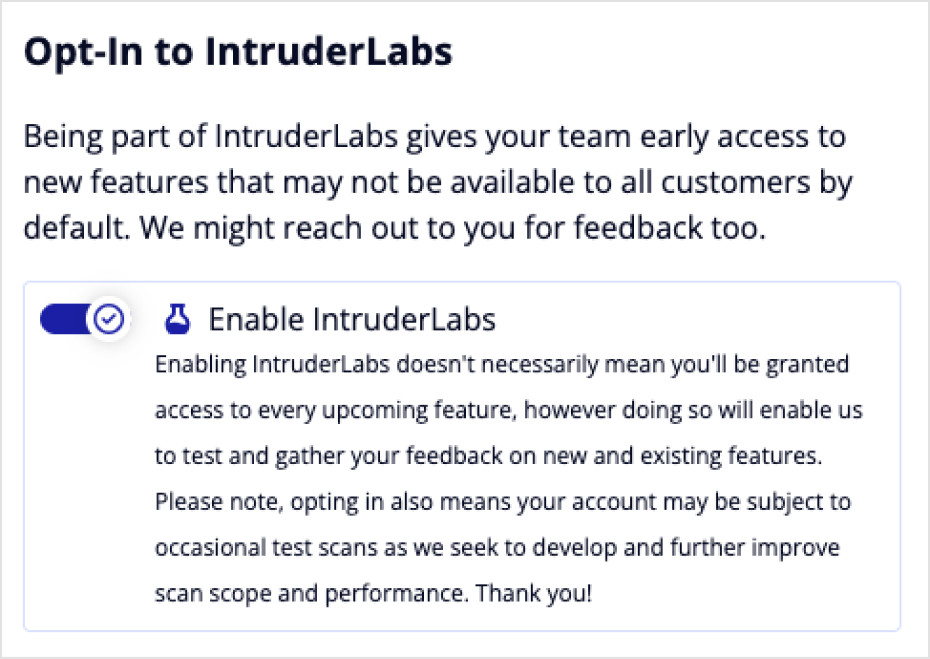Click the flask icon beside Enable IntruderLabs

177,319
